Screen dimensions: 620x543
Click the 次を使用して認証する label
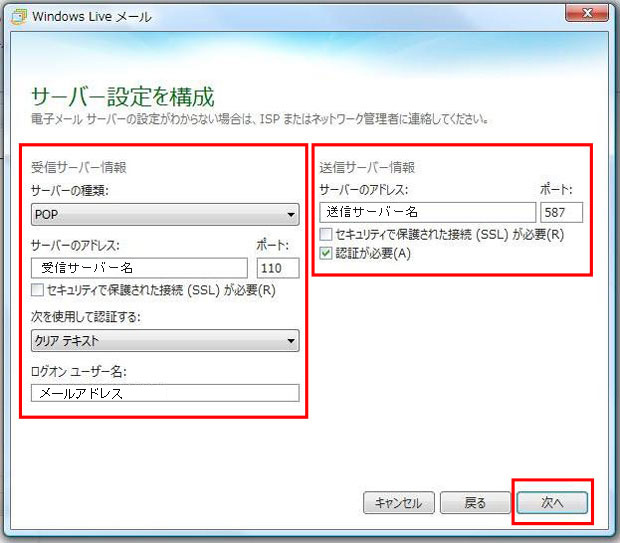tap(86, 318)
